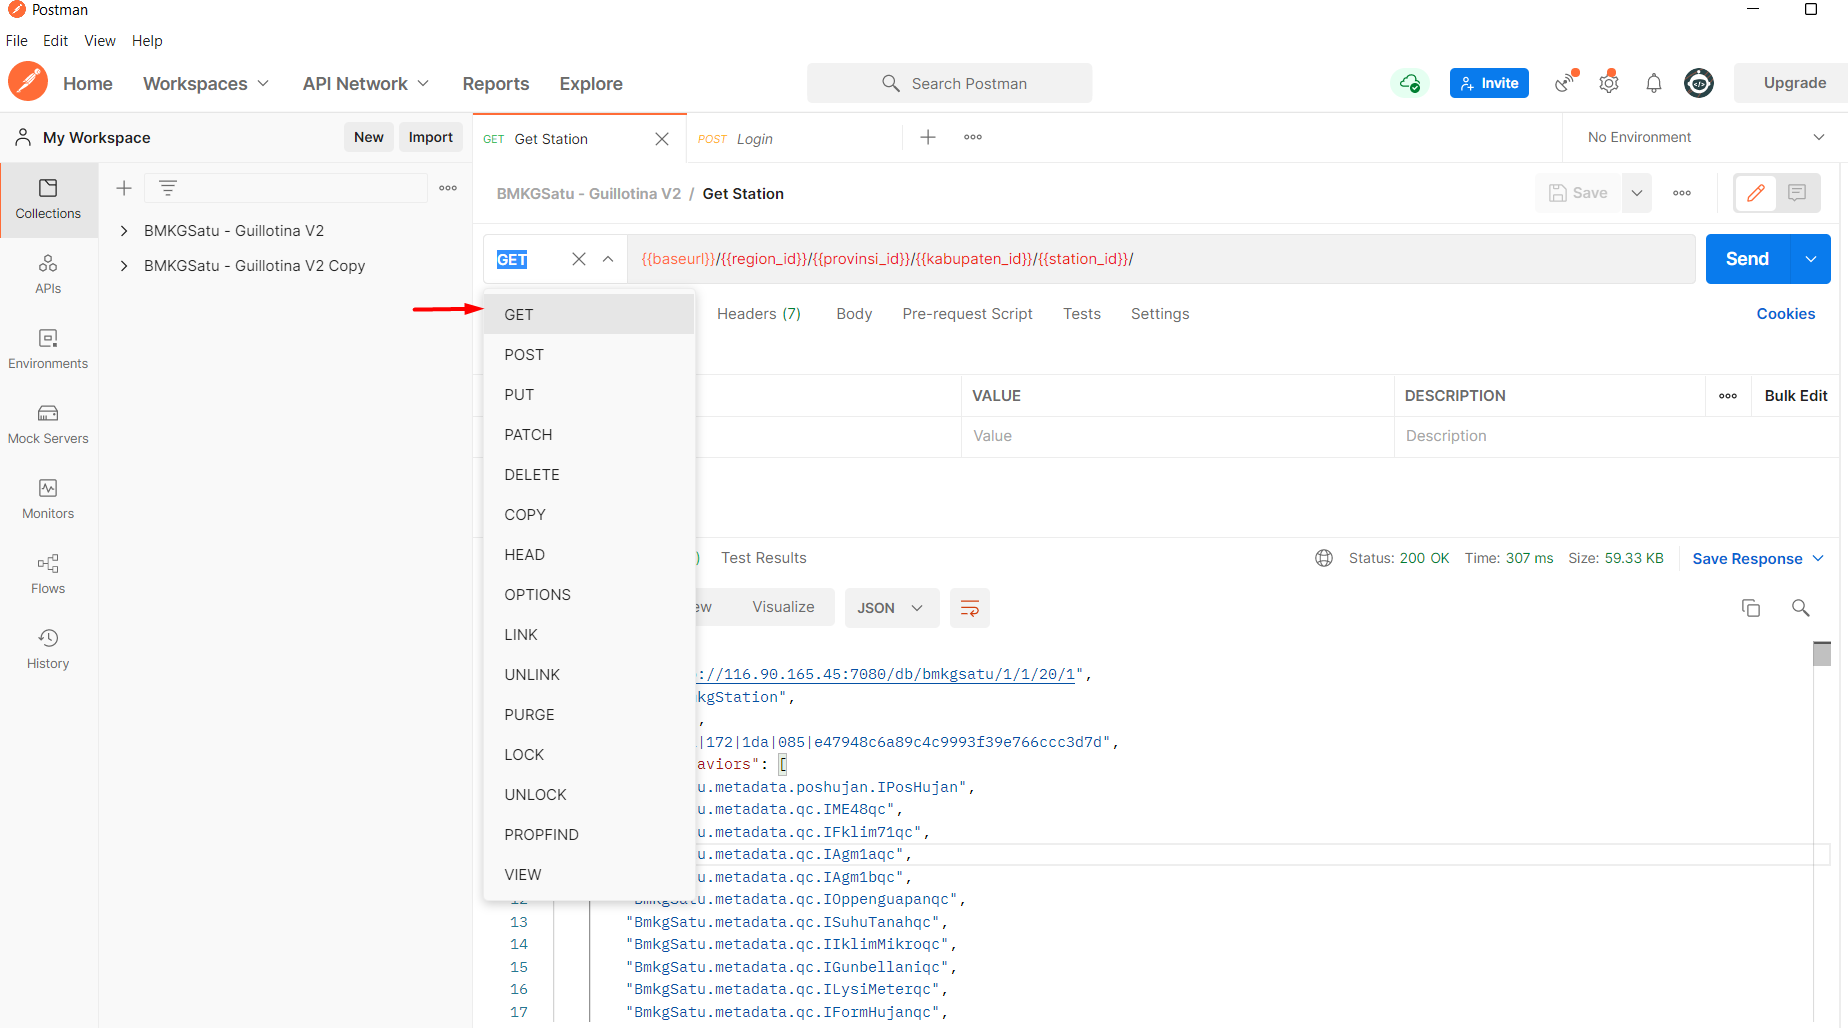Click the network globe icon
1848x1028 pixels.
1324,558
